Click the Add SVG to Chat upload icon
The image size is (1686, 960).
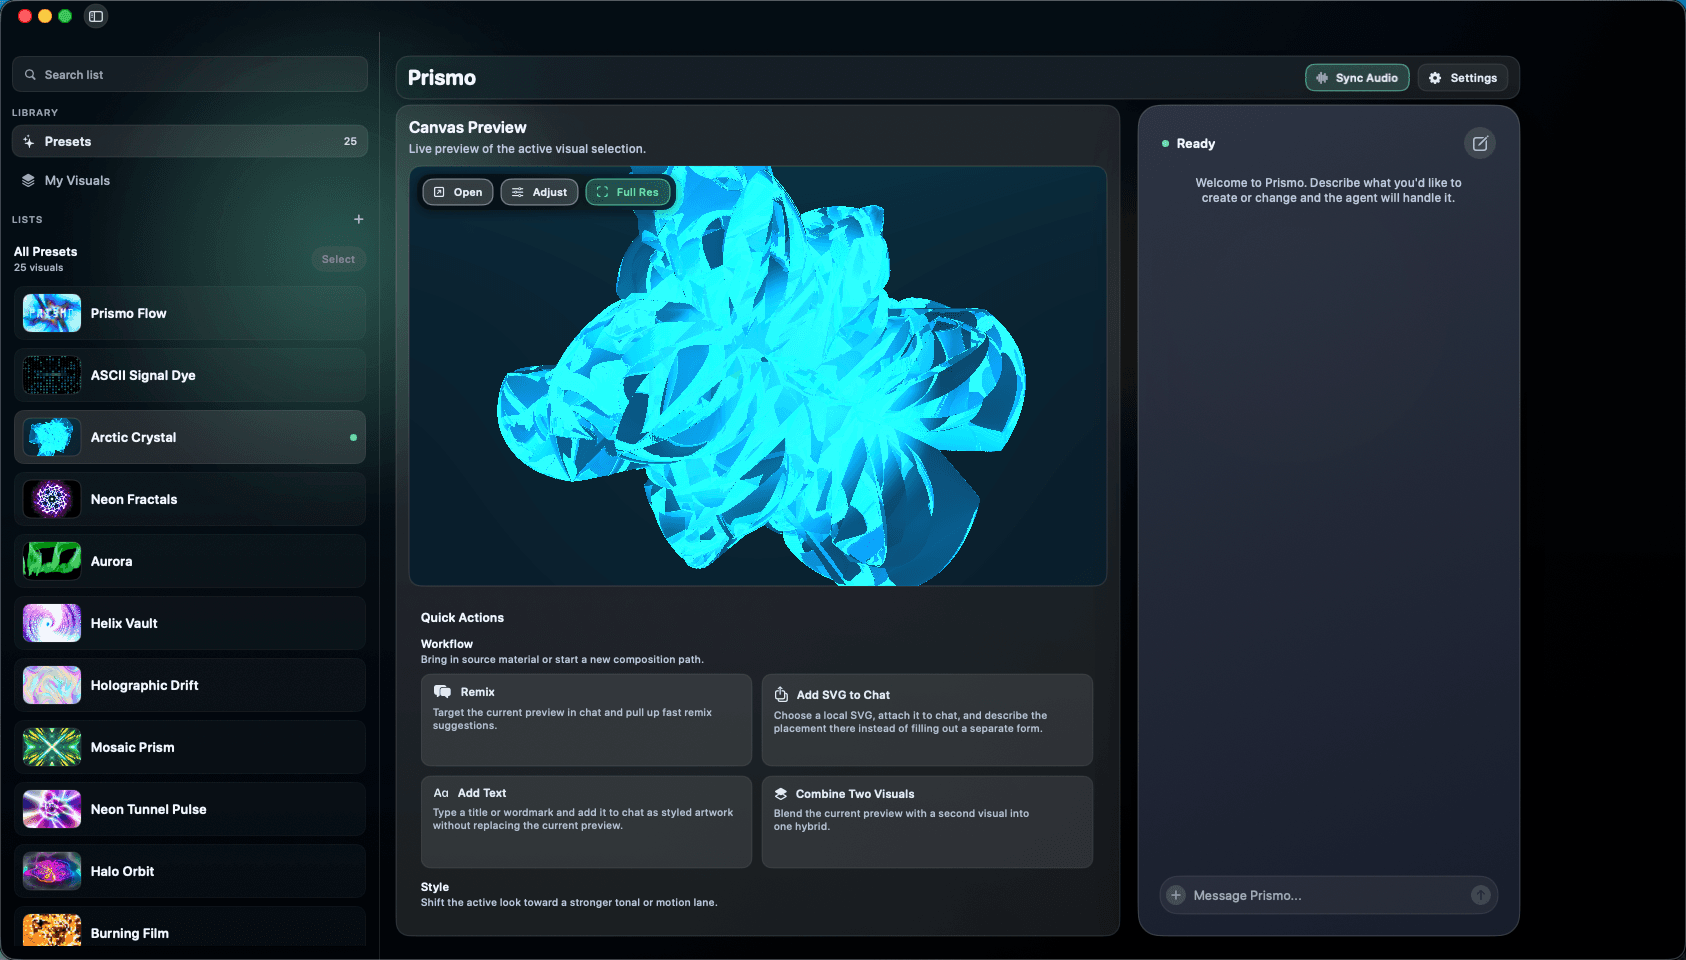(780, 694)
